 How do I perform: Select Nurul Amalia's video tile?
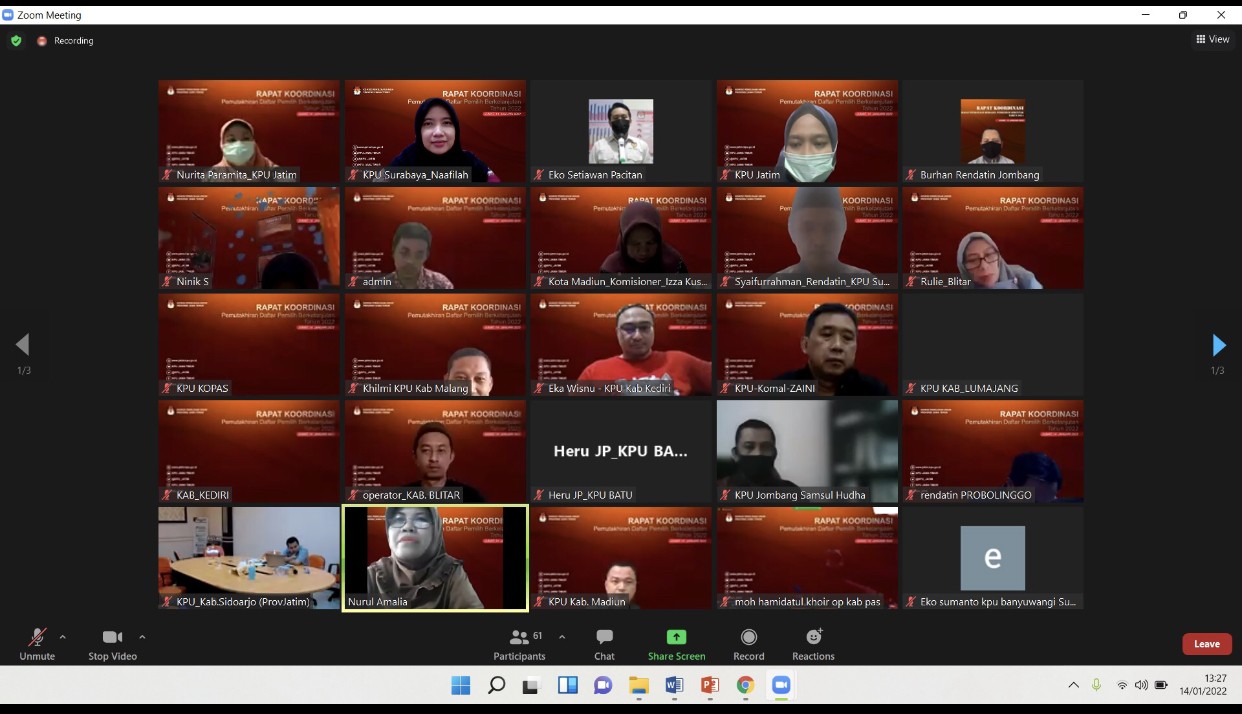(x=435, y=557)
